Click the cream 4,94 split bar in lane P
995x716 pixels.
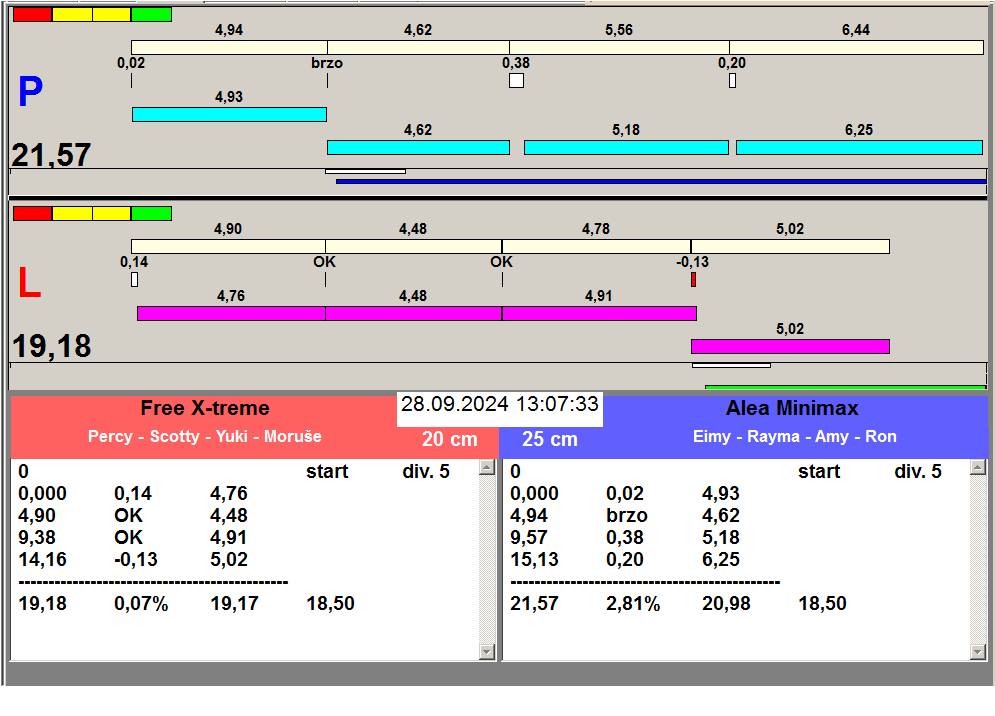click(229, 47)
